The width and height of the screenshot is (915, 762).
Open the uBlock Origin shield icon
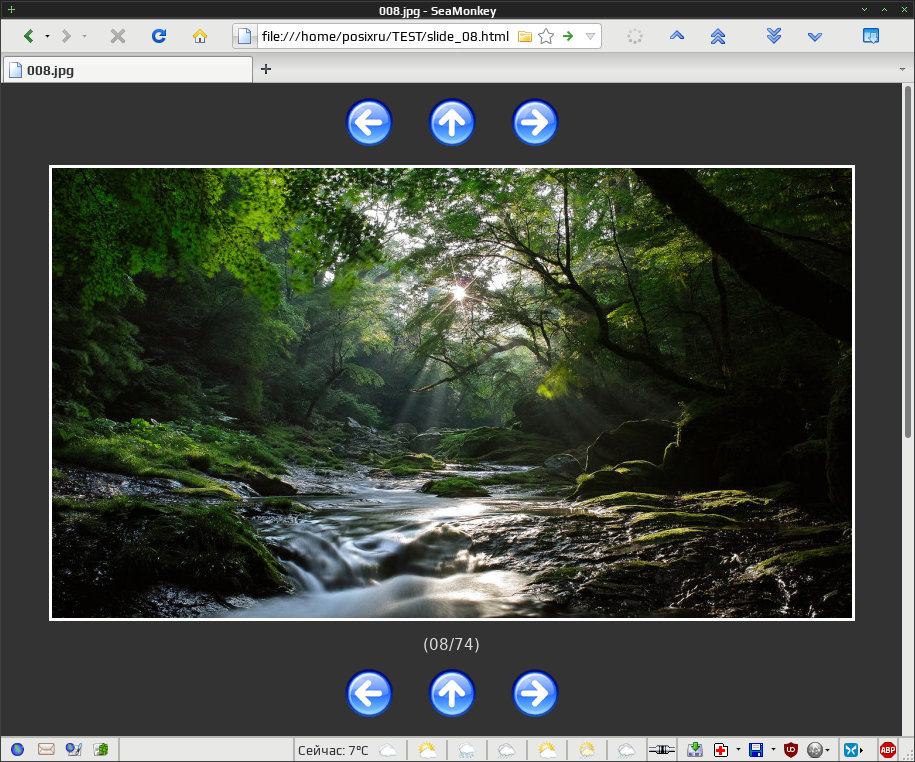coord(791,750)
